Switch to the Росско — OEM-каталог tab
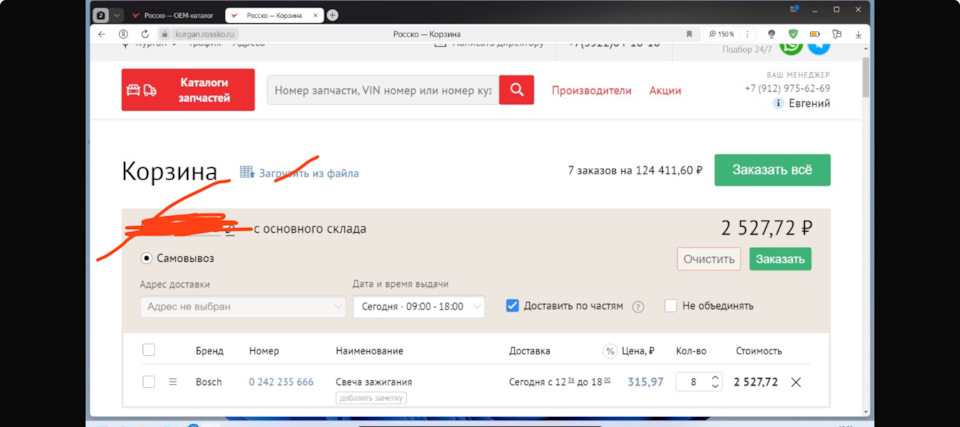The image size is (960, 427). coord(173,15)
